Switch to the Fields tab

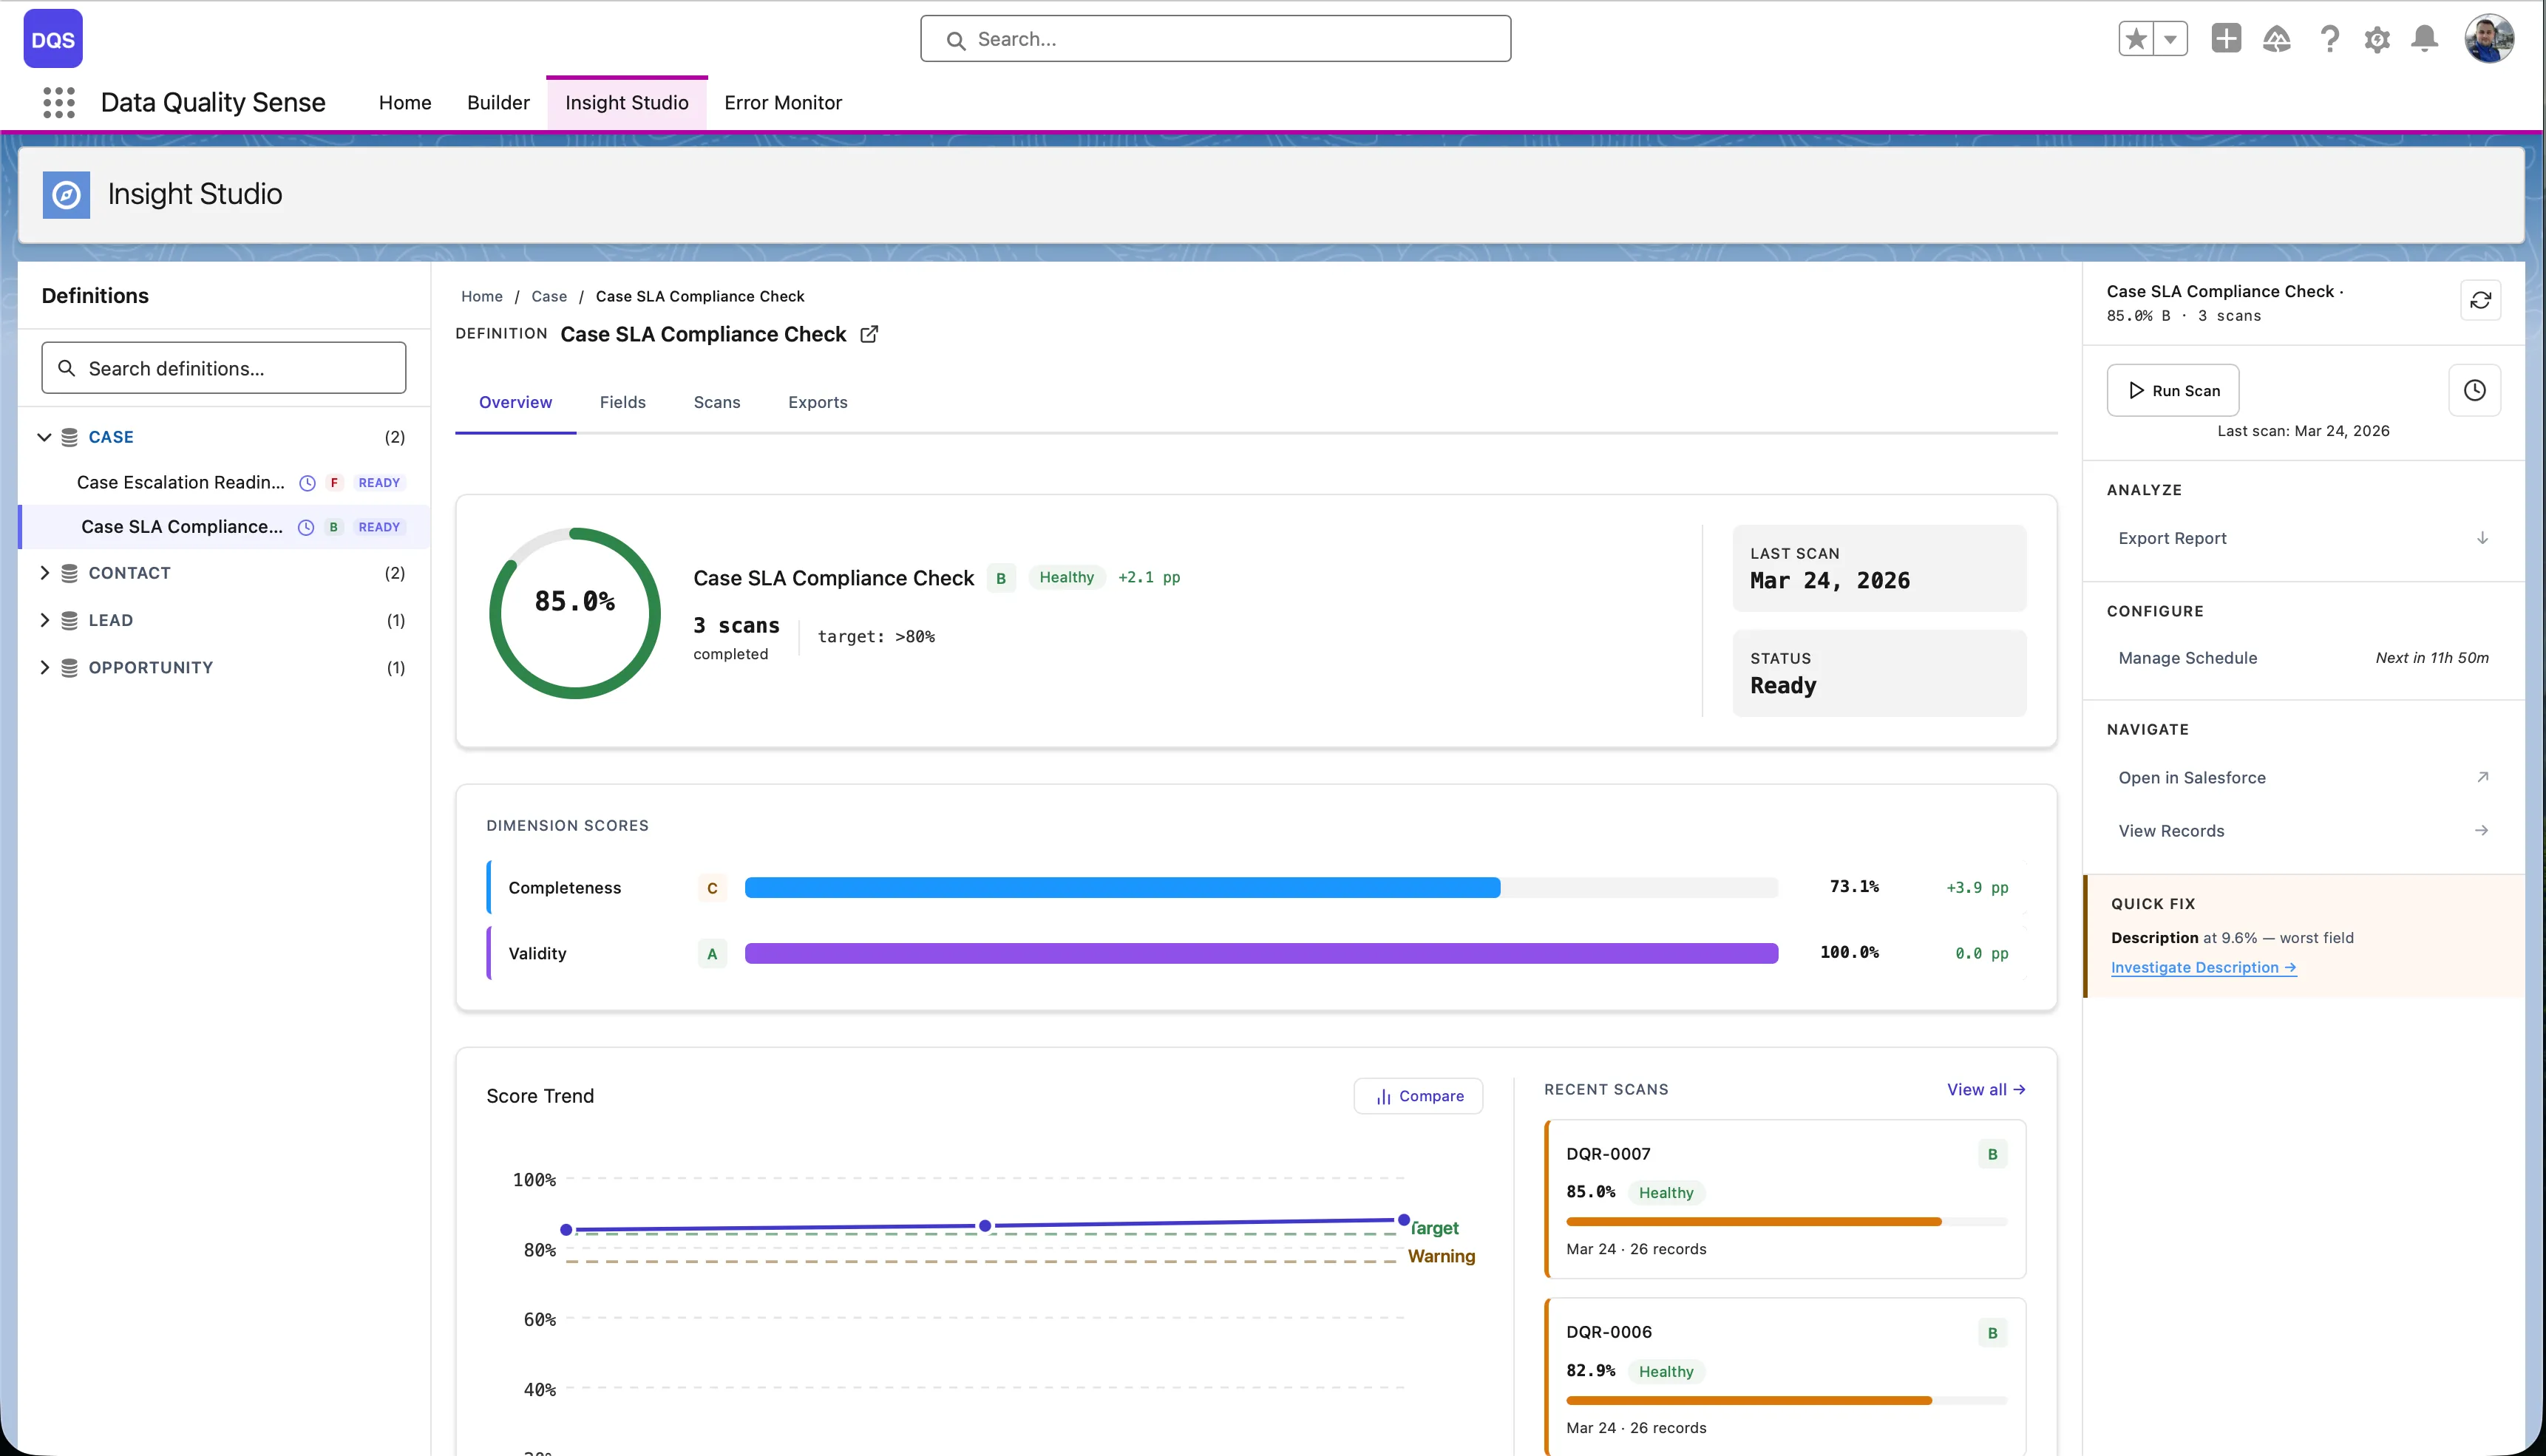tap(622, 402)
